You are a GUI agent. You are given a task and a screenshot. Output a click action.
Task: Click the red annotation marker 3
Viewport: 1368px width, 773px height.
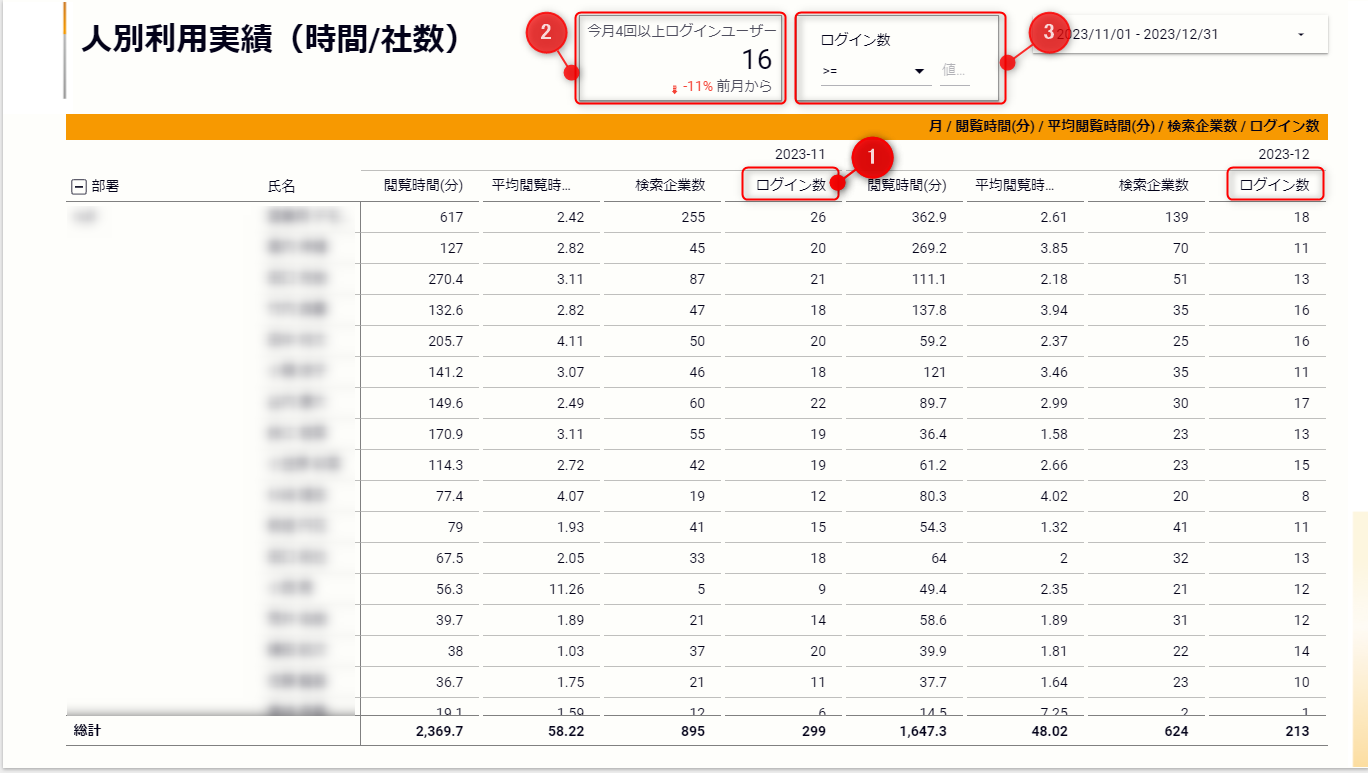[1048, 33]
